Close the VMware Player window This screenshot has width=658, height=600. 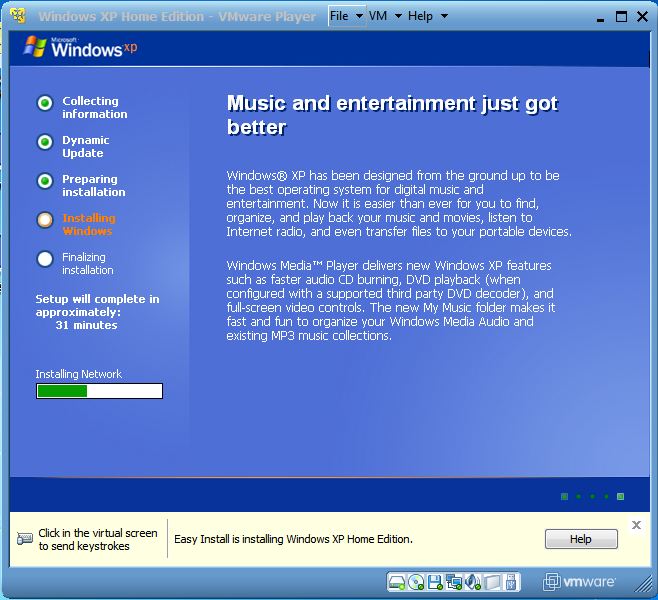click(642, 16)
